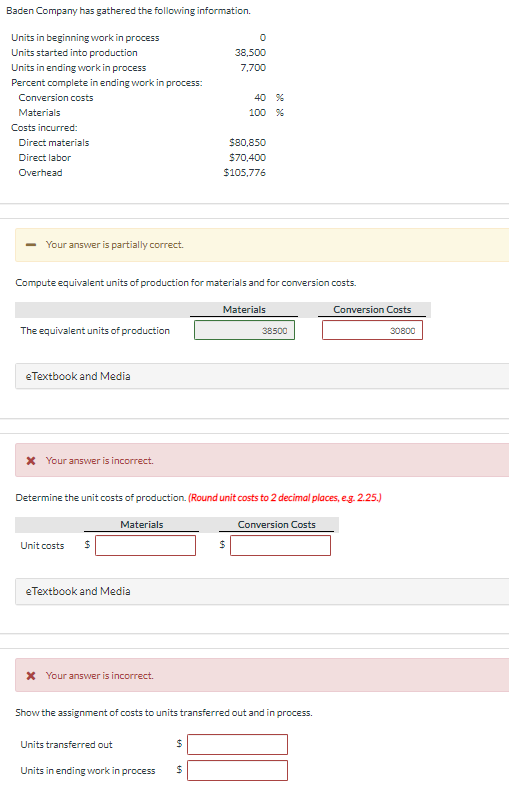Viewport: 509px width, 791px height.
Task: Click the first 'Your answer is incorrect' banner
Action: click(262, 460)
